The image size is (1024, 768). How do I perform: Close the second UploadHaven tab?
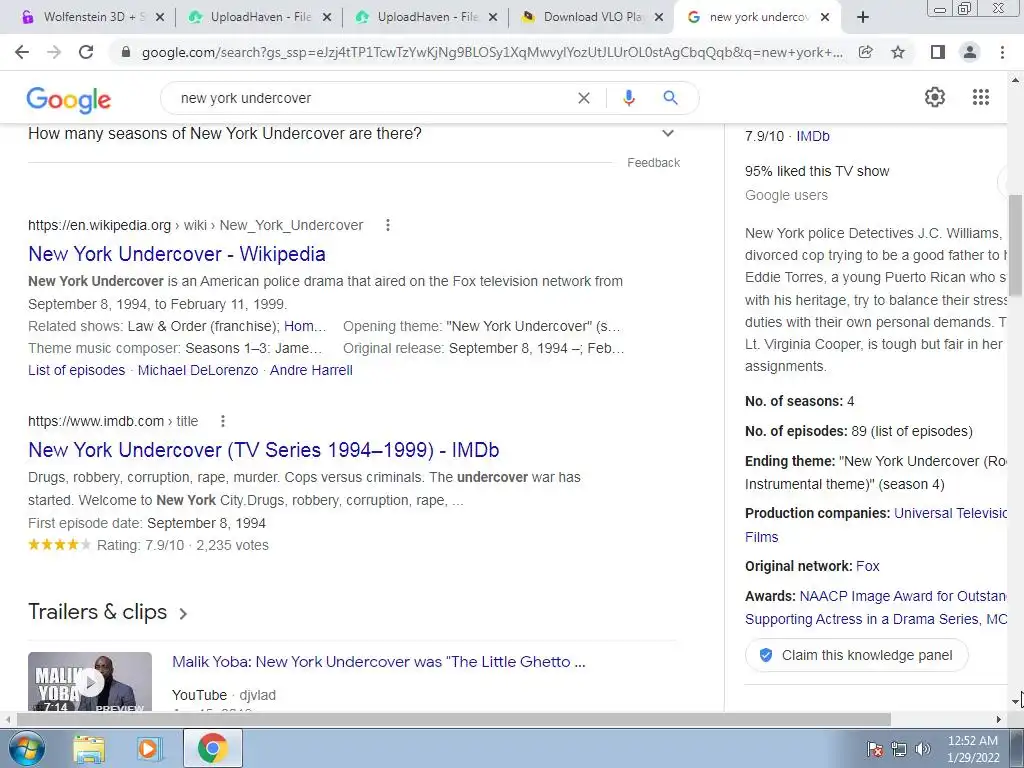click(494, 17)
